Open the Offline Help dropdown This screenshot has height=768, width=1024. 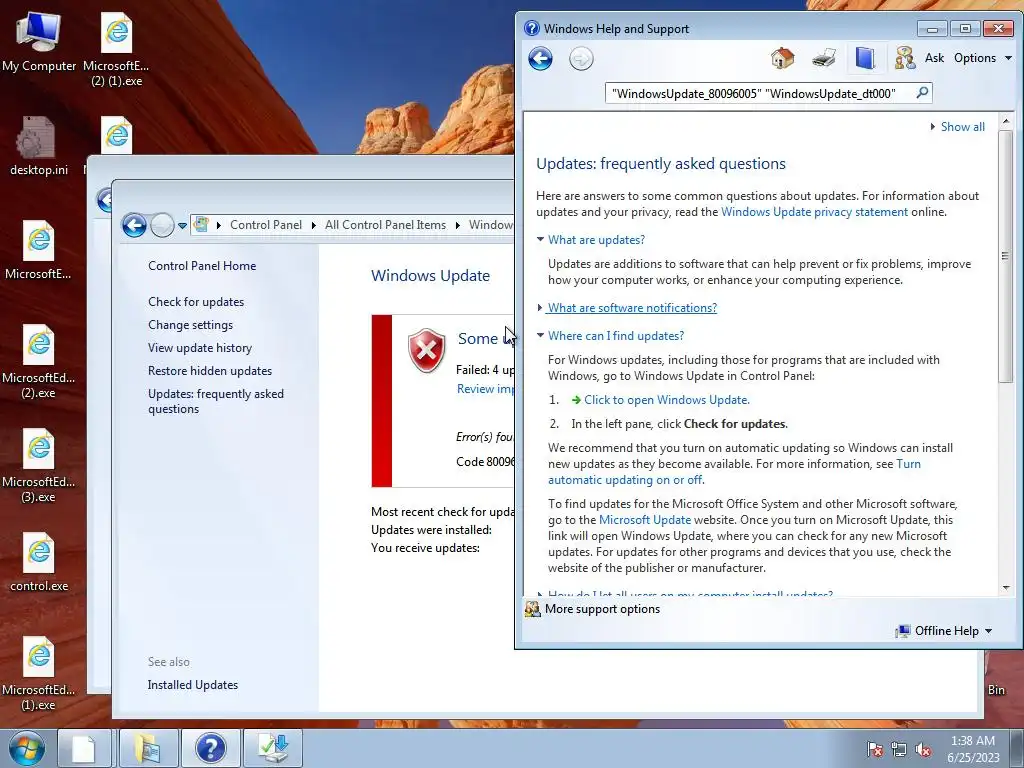click(x=944, y=631)
